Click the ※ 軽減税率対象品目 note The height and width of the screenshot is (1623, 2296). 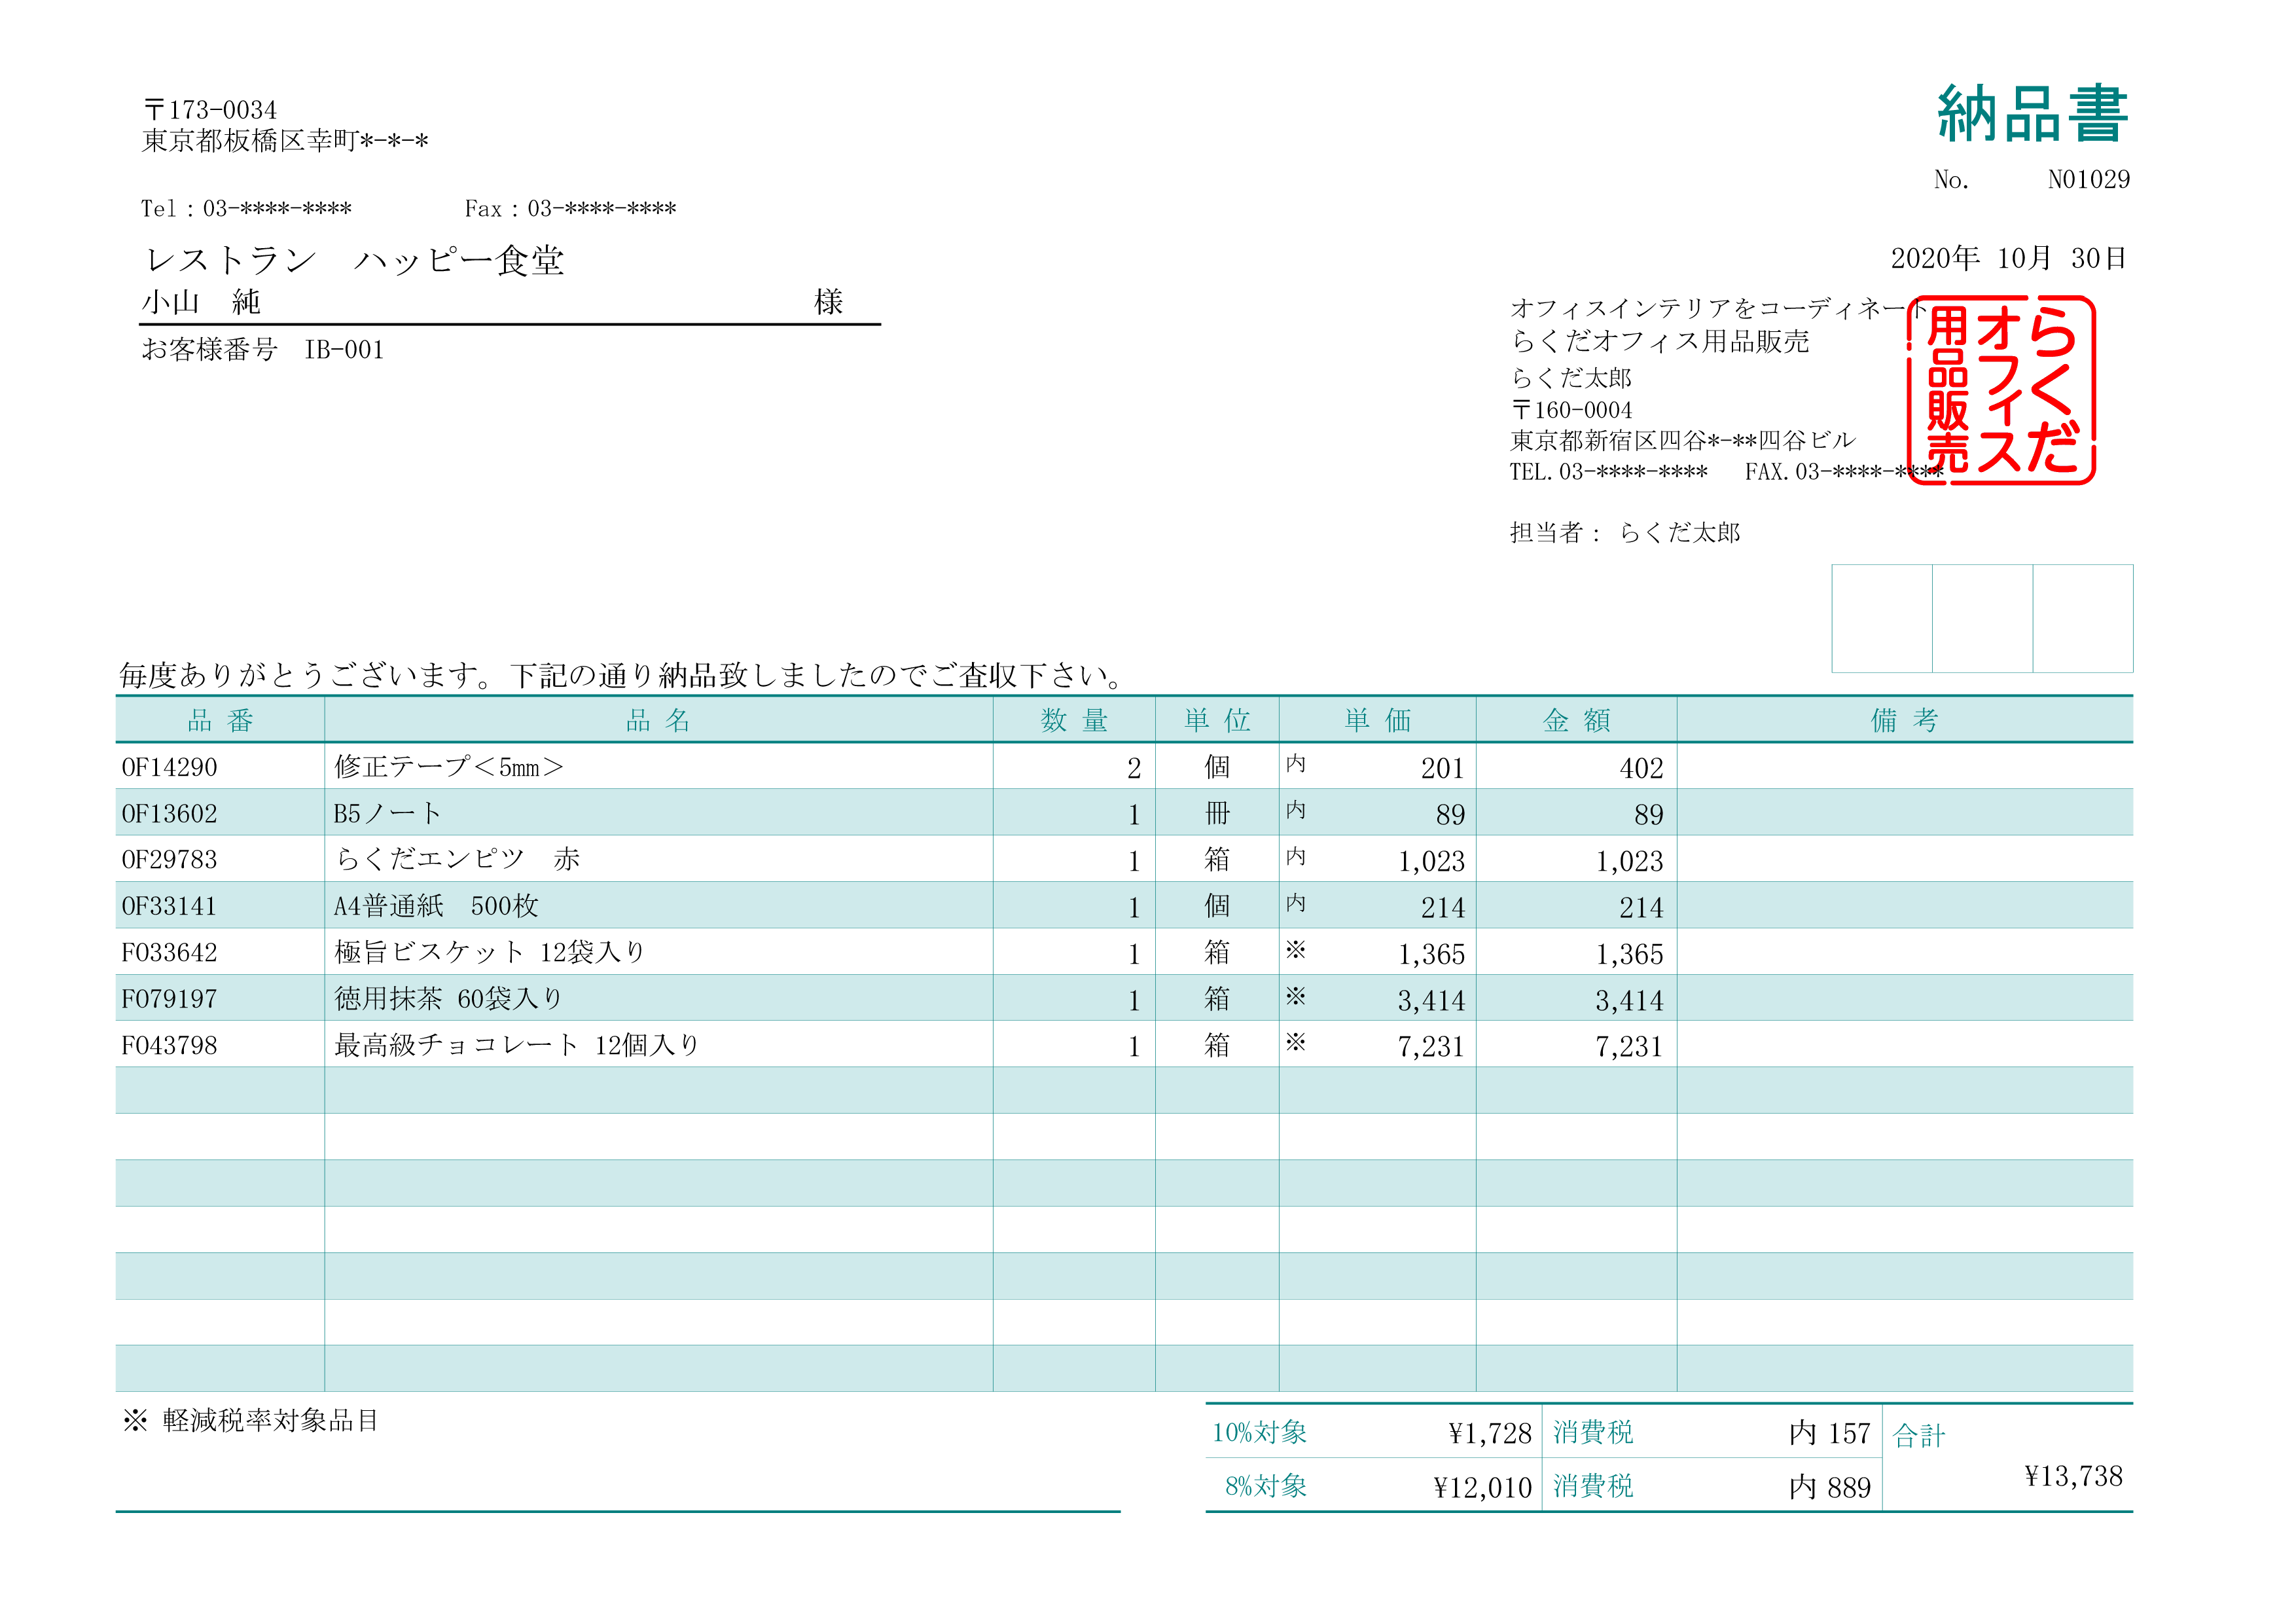tap(251, 1421)
